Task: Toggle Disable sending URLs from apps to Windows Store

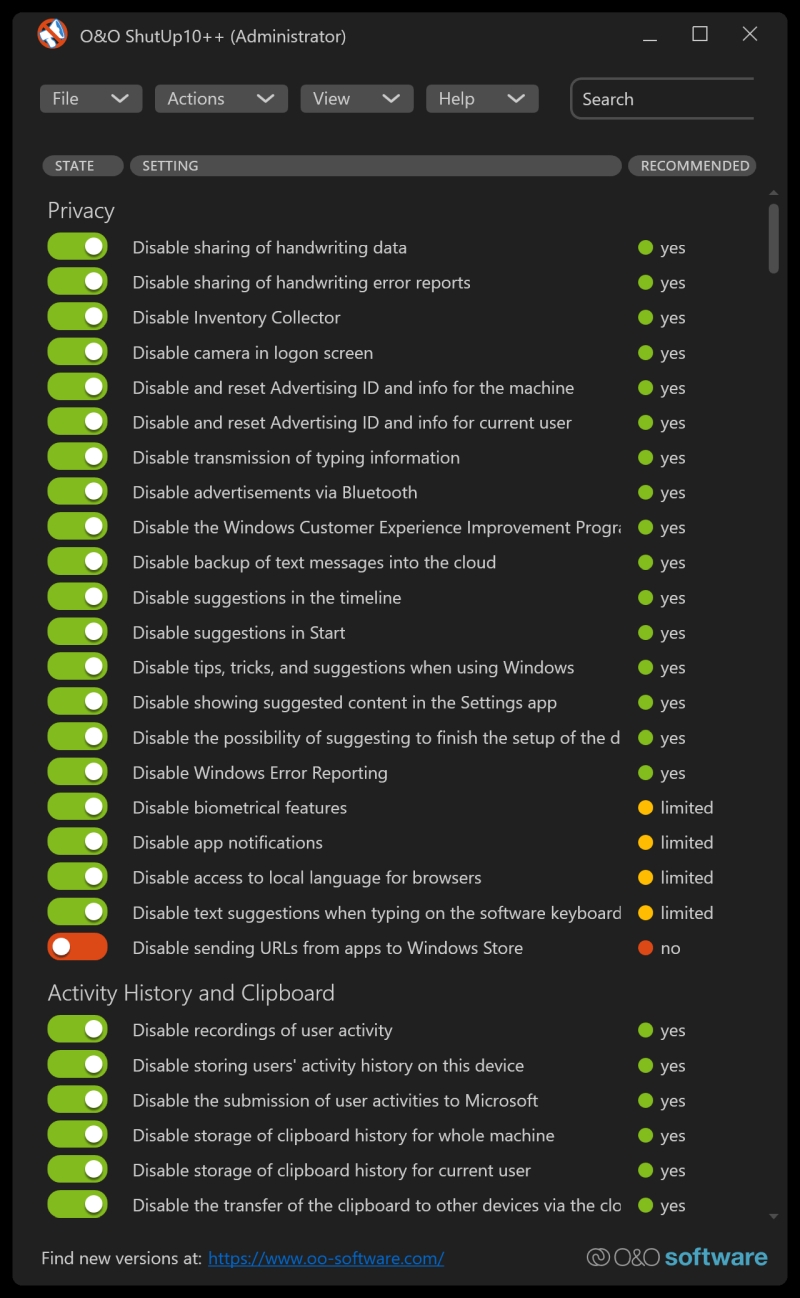Action: pos(77,946)
